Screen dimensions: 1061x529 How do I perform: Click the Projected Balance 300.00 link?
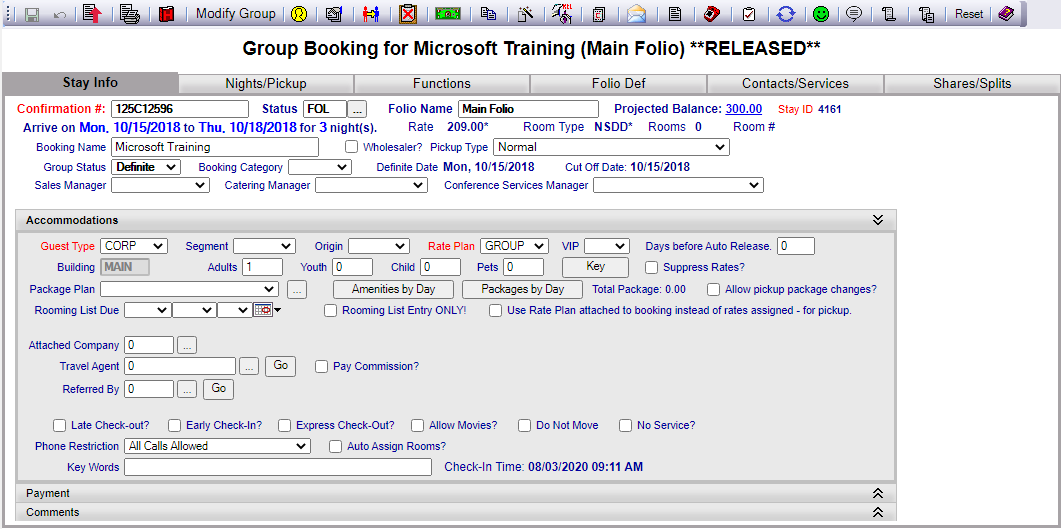coord(743,109)
